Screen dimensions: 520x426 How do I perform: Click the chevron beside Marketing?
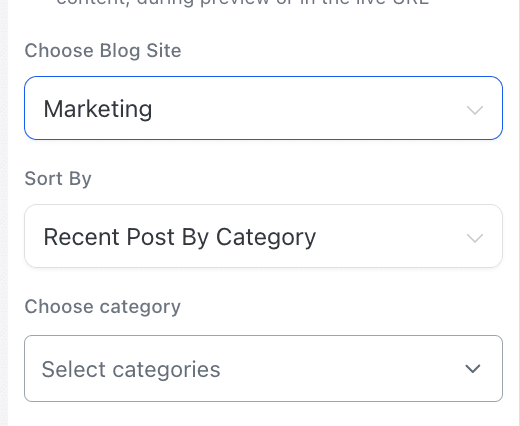pyautogui.click(x=475, y=110)
